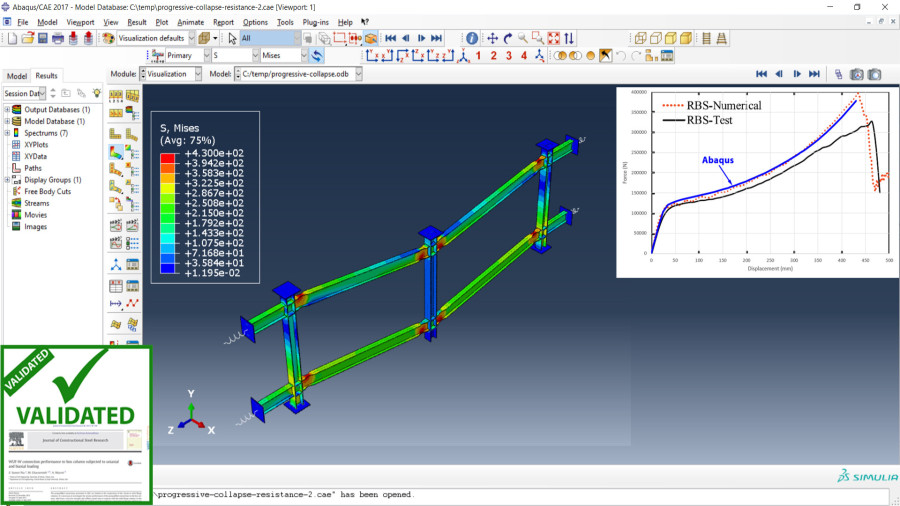900x506 pixels.
Task: Enable wireframe render style
Action: coord(641,38)
